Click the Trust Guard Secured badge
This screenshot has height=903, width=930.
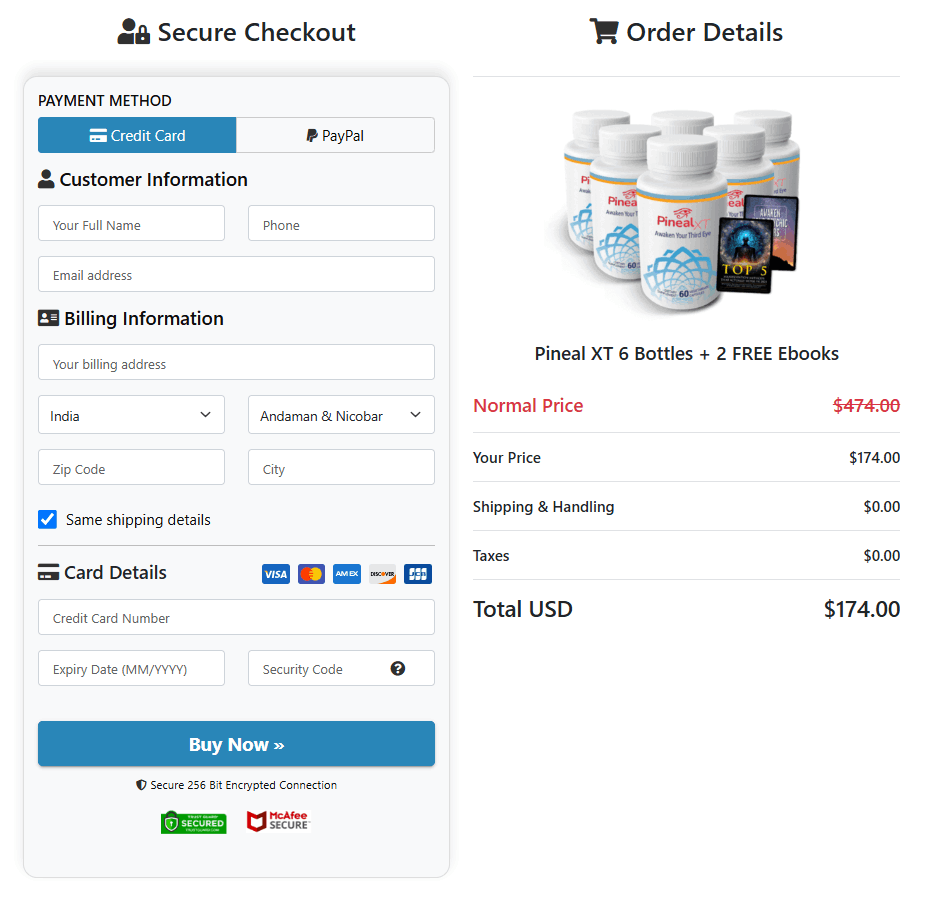(193, 822)
